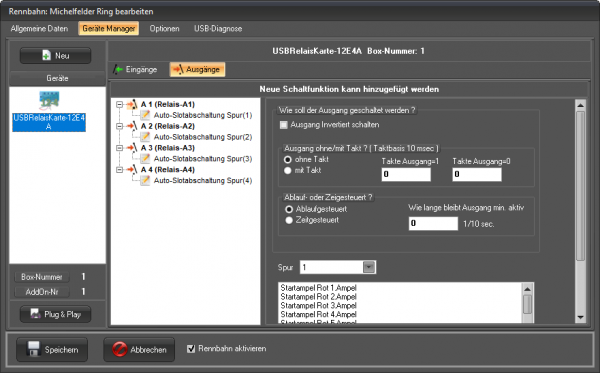Click the function list scrollbar up arrow

pos(527,289)
